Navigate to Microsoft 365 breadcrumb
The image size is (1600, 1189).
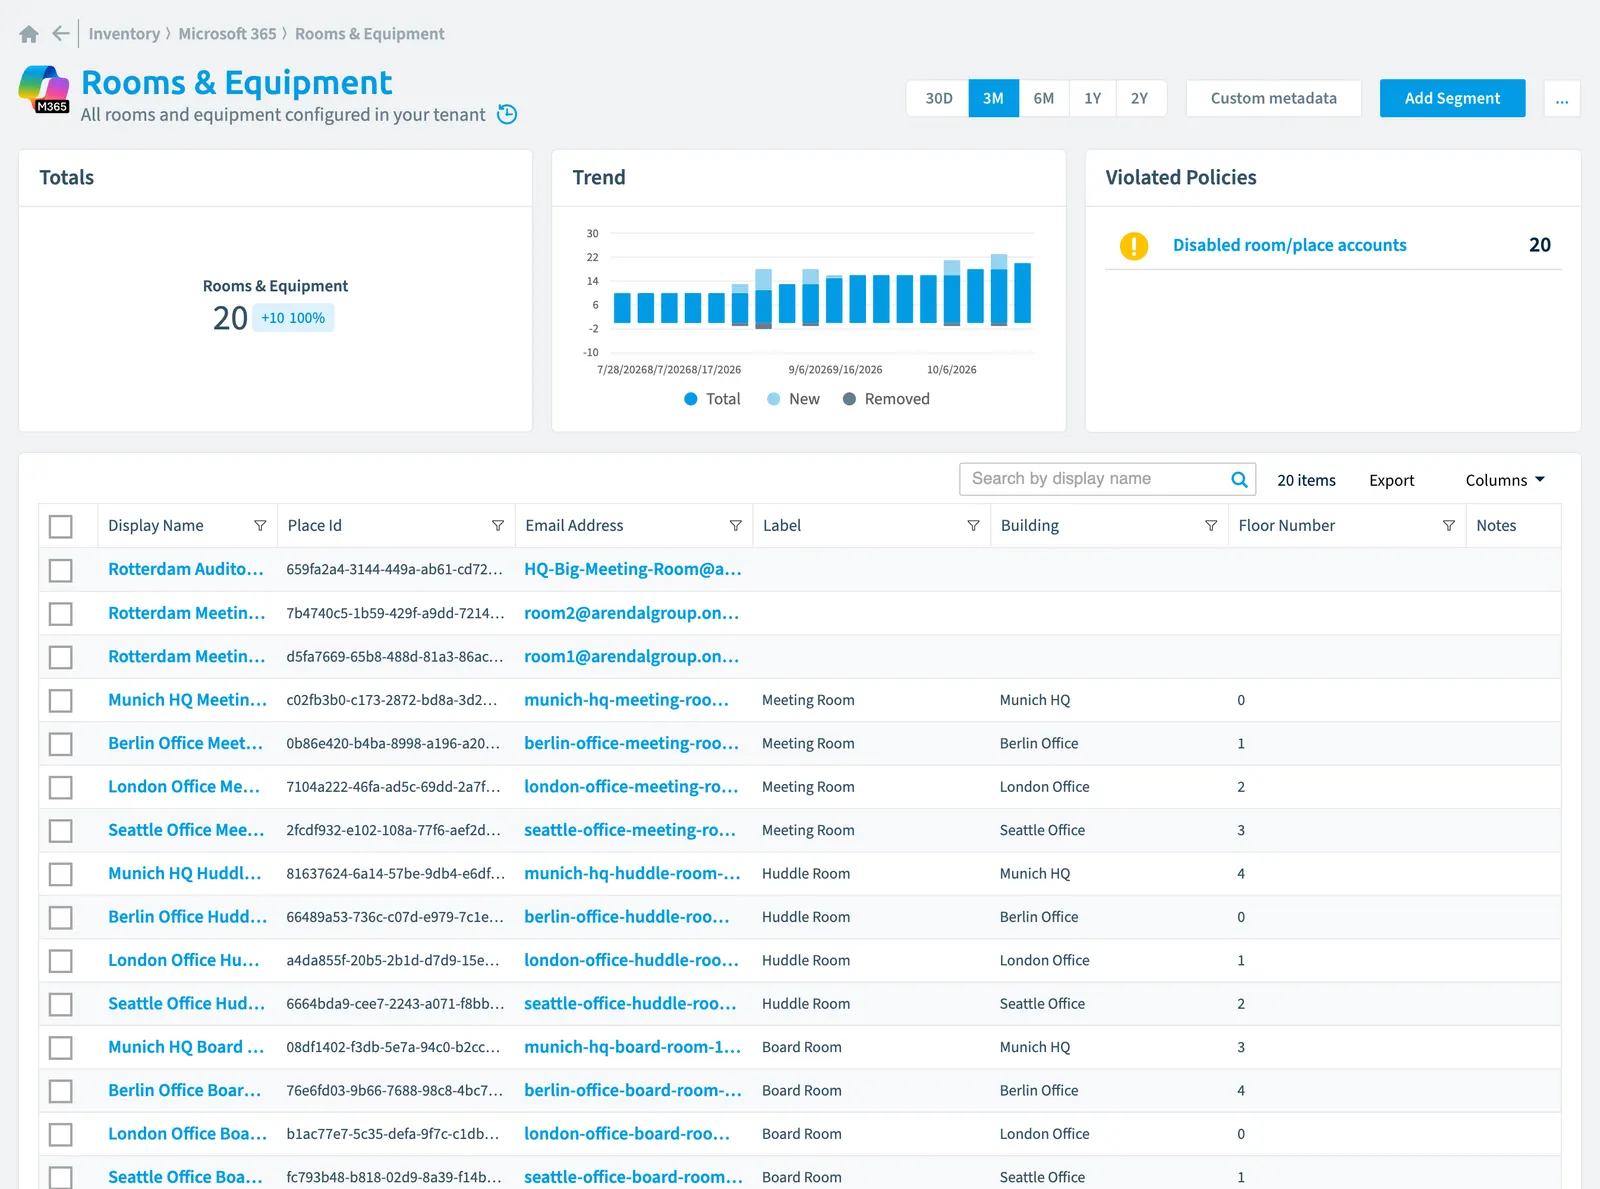227,34
